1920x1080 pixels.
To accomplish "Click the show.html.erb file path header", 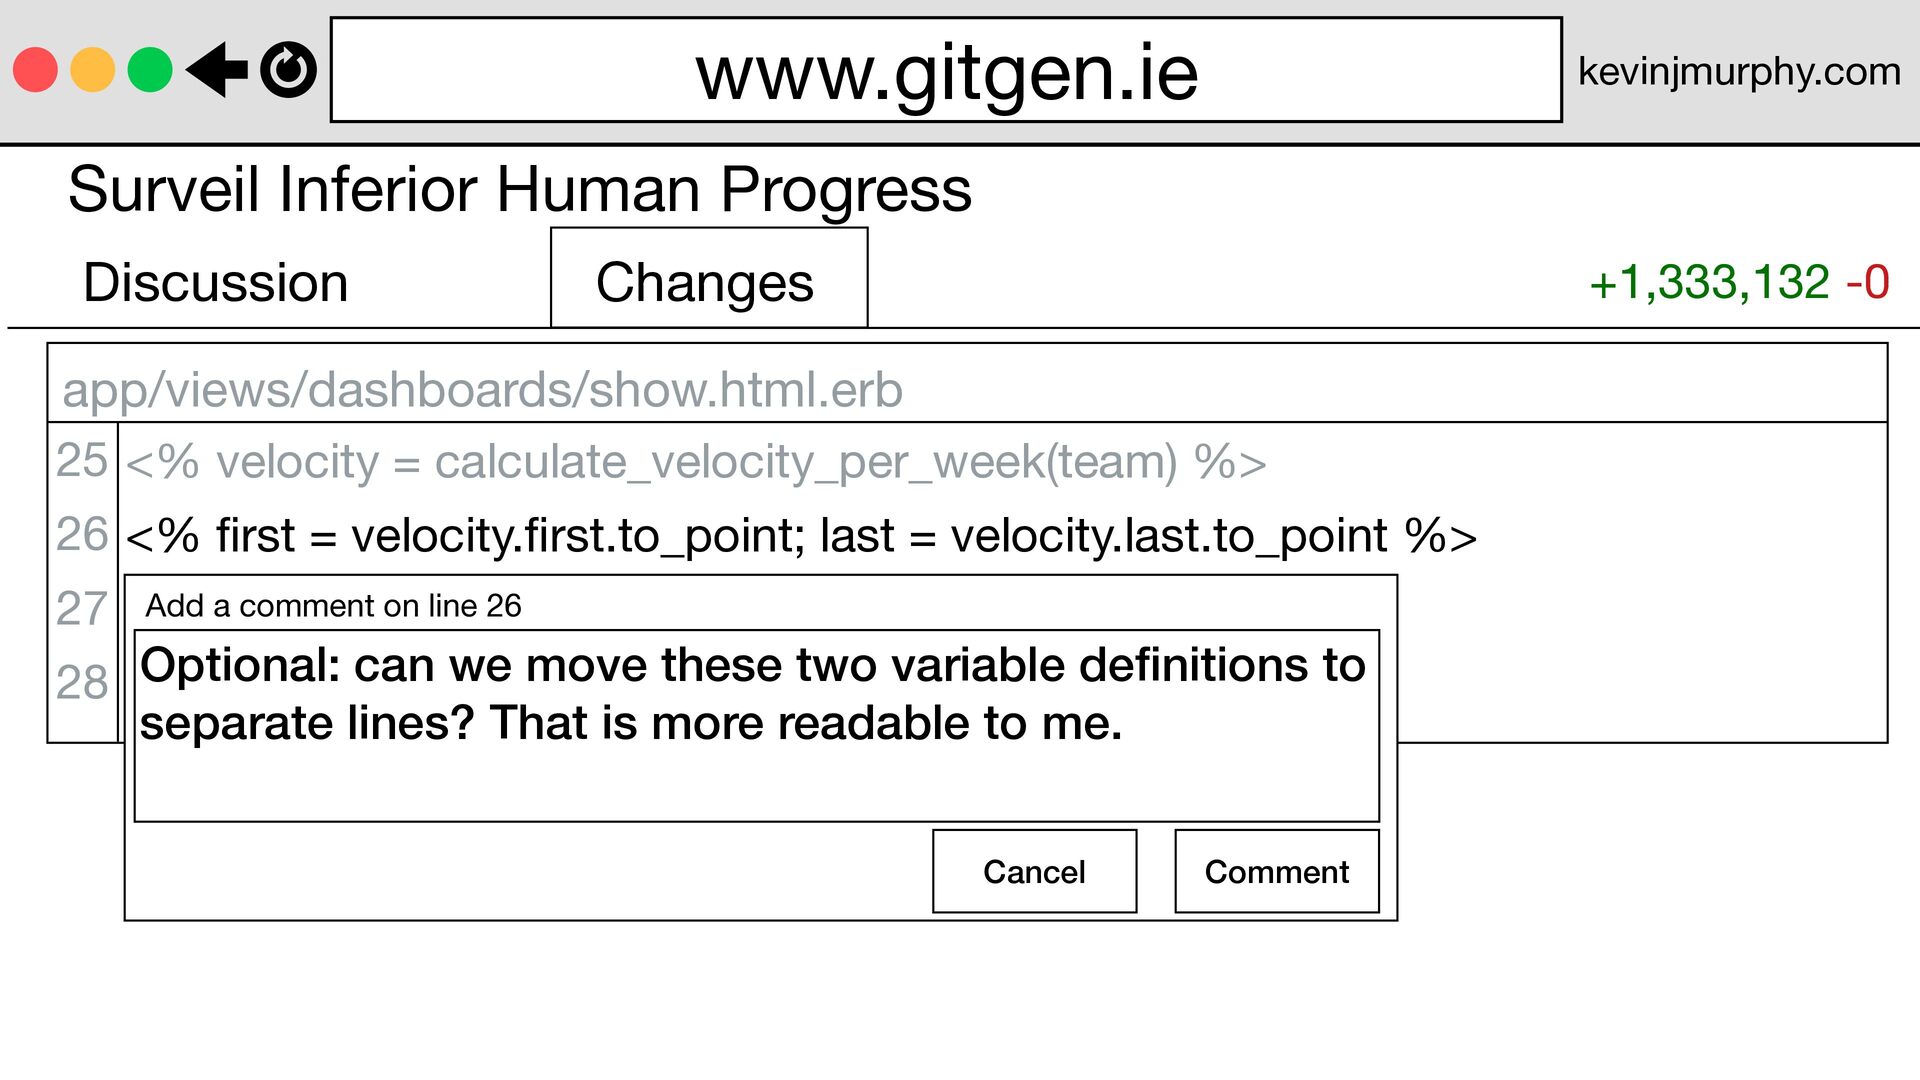I will click(482, 390).
